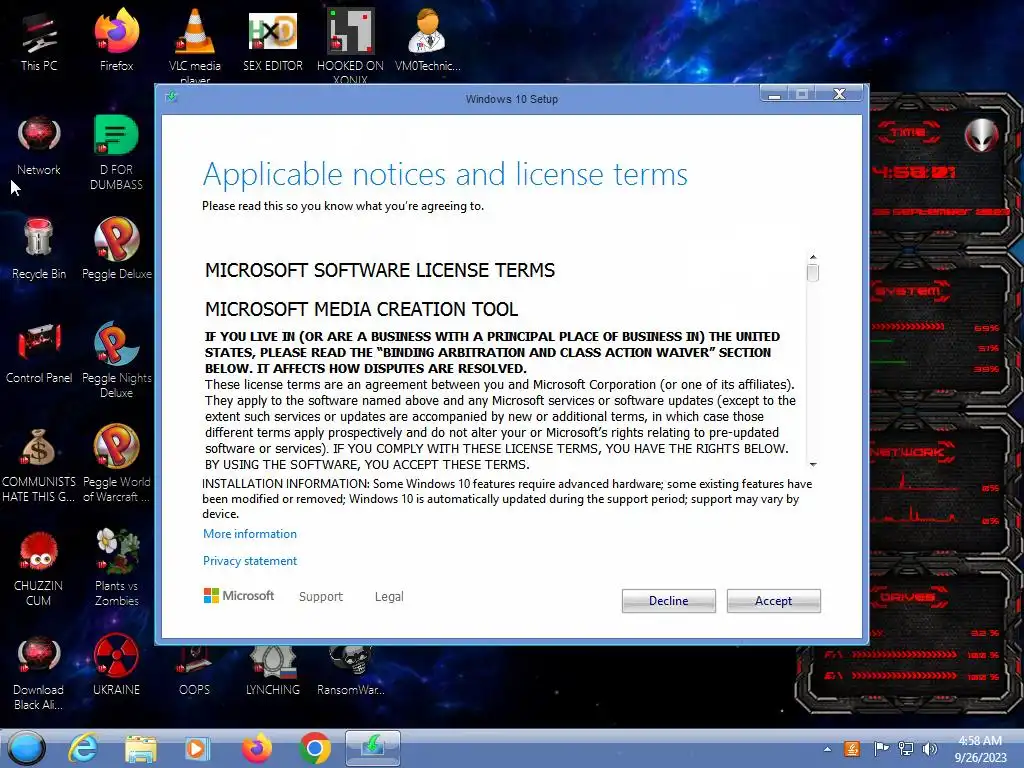Open the OOPS desktop shortcut
Image resolution: width=1024 pixels, height=768 pixels.
click(x=195, y=671)
